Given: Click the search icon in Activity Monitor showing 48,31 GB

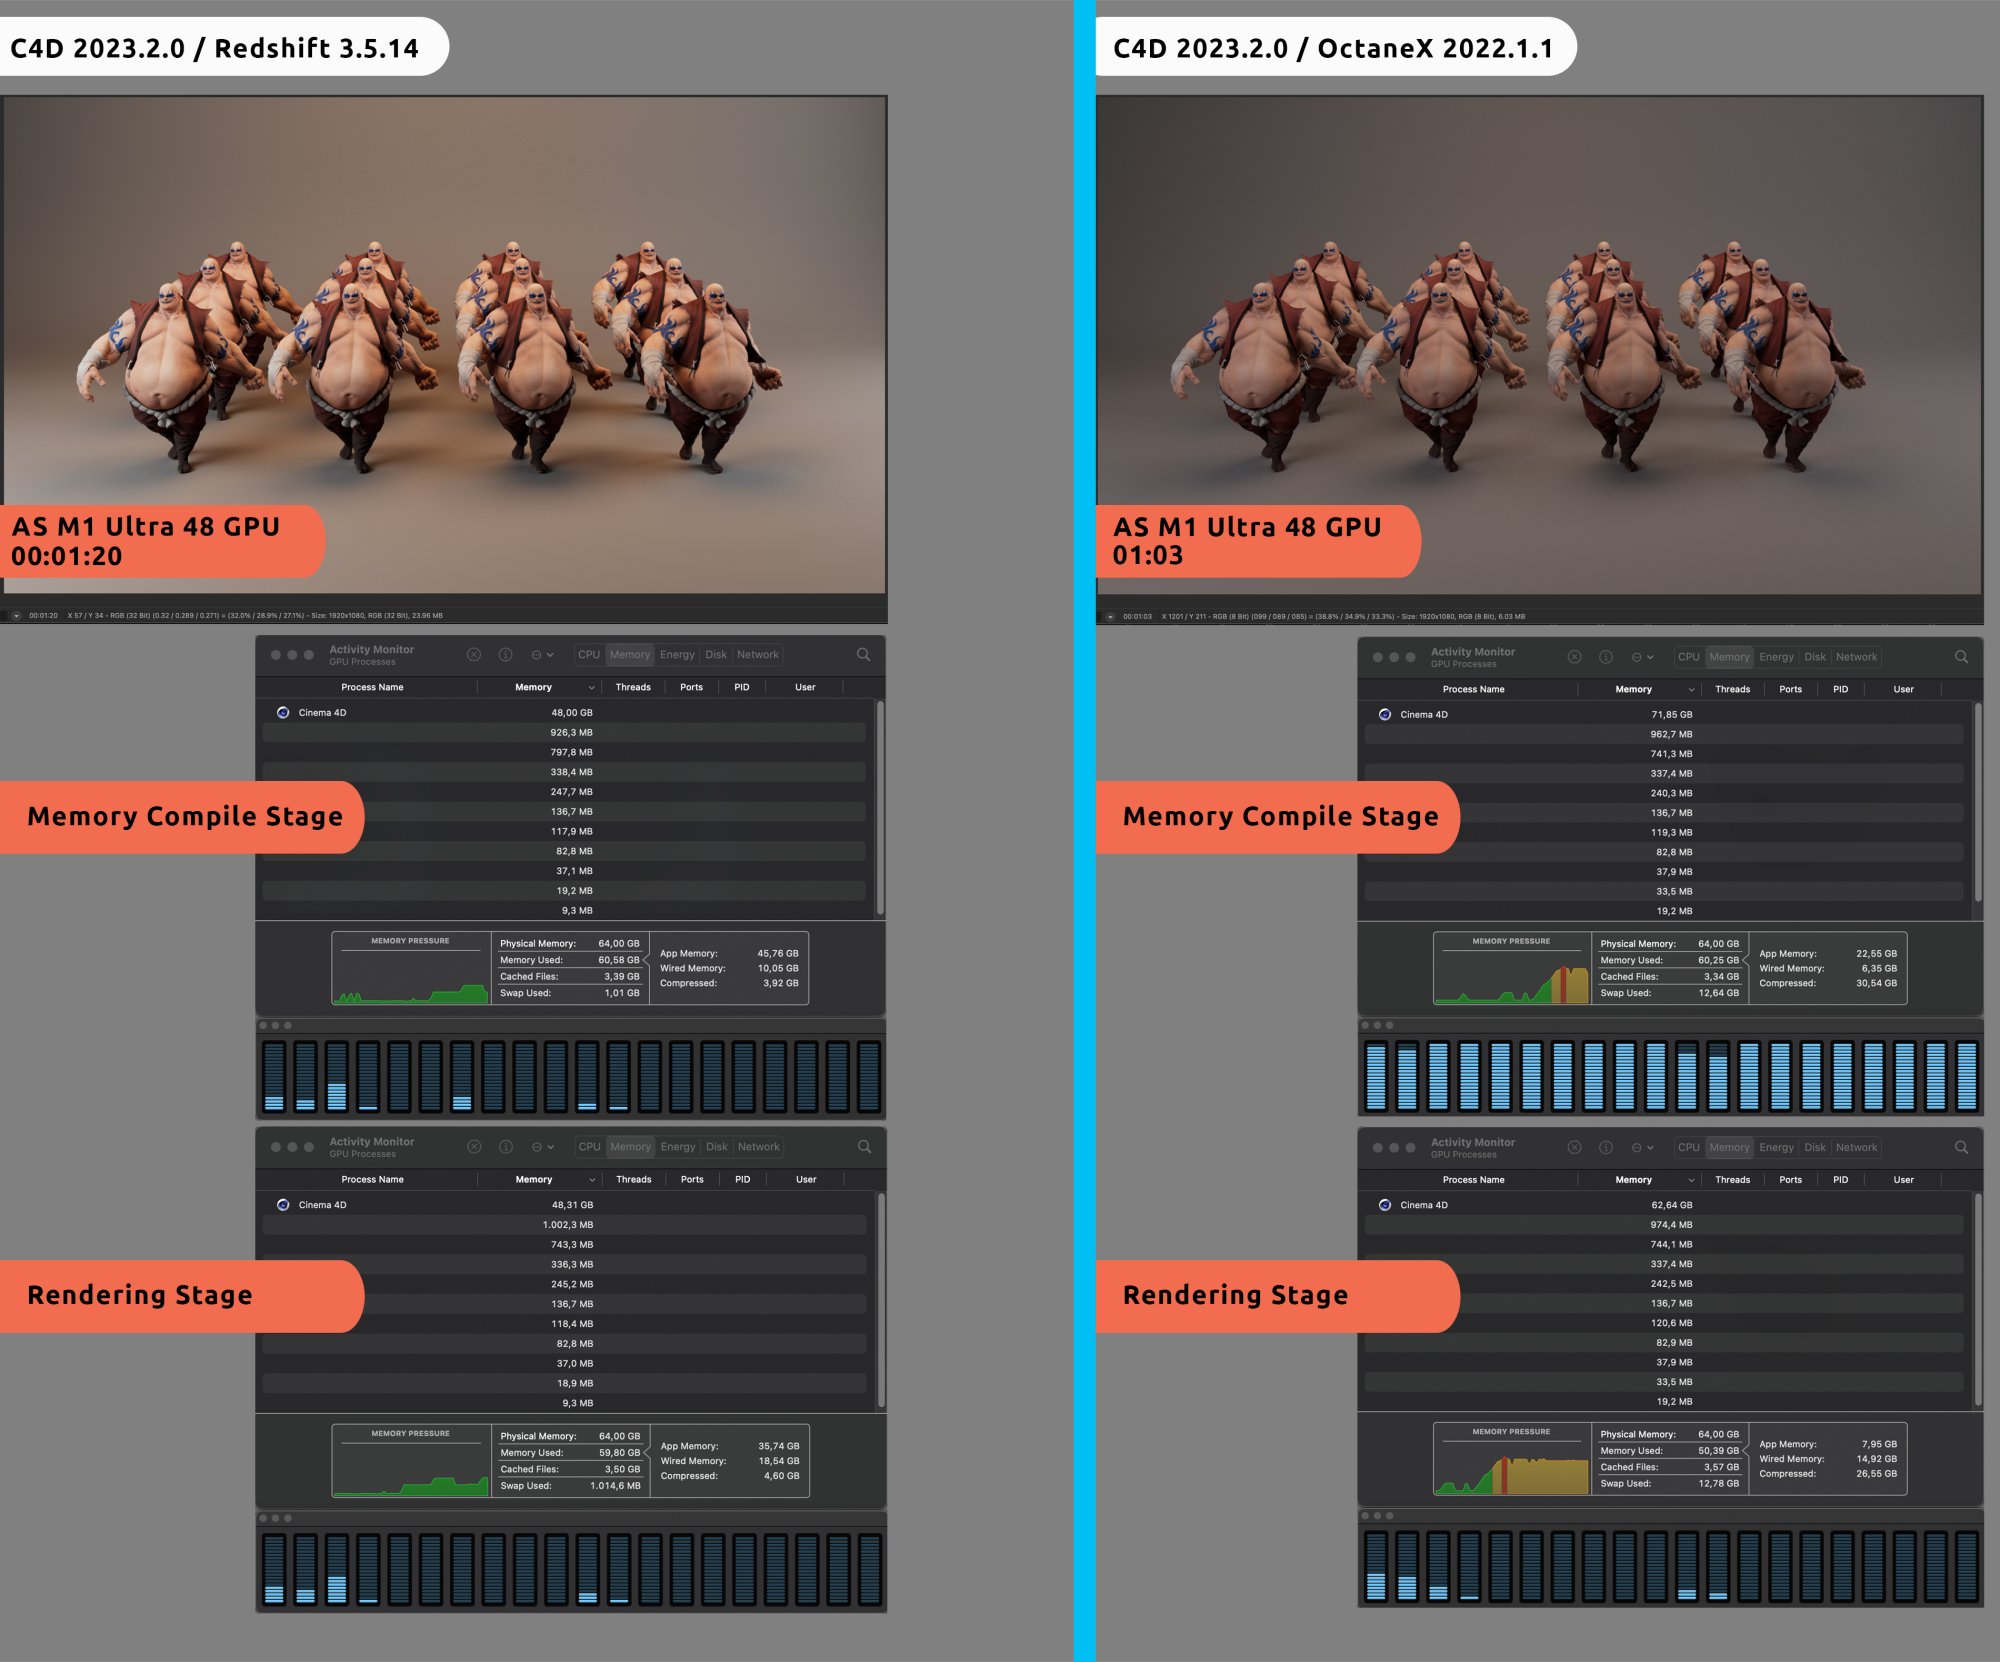Looking at the screenshot, I should tap(864, 1147).
